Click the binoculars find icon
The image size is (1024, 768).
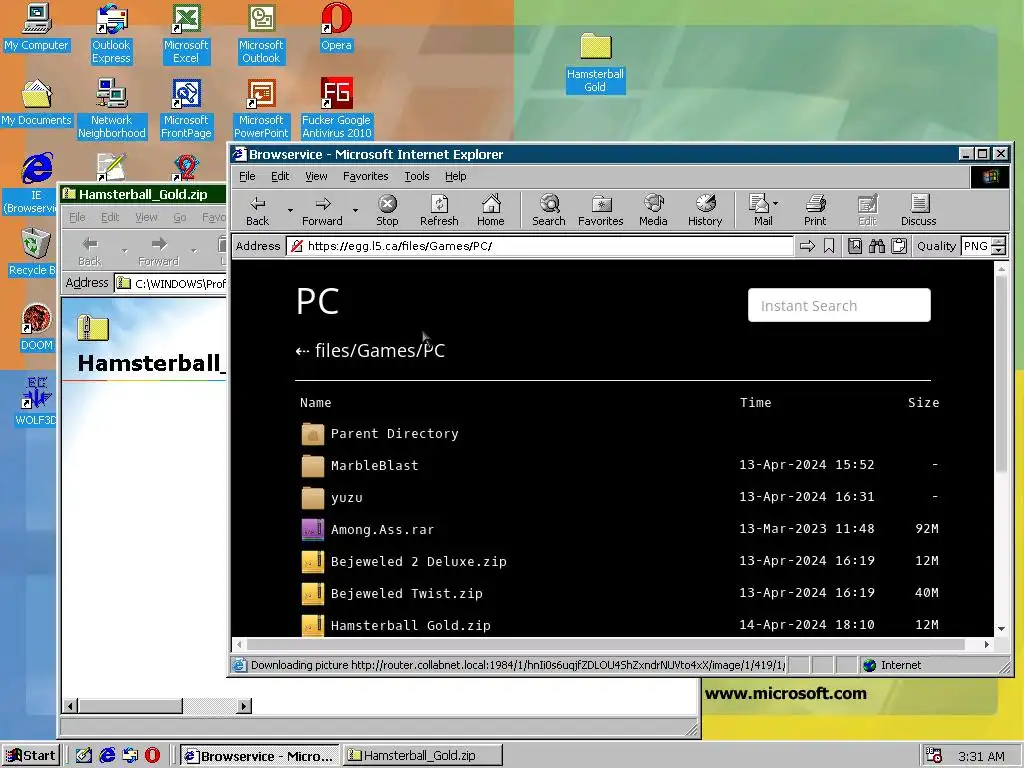(x=876, y=246)
